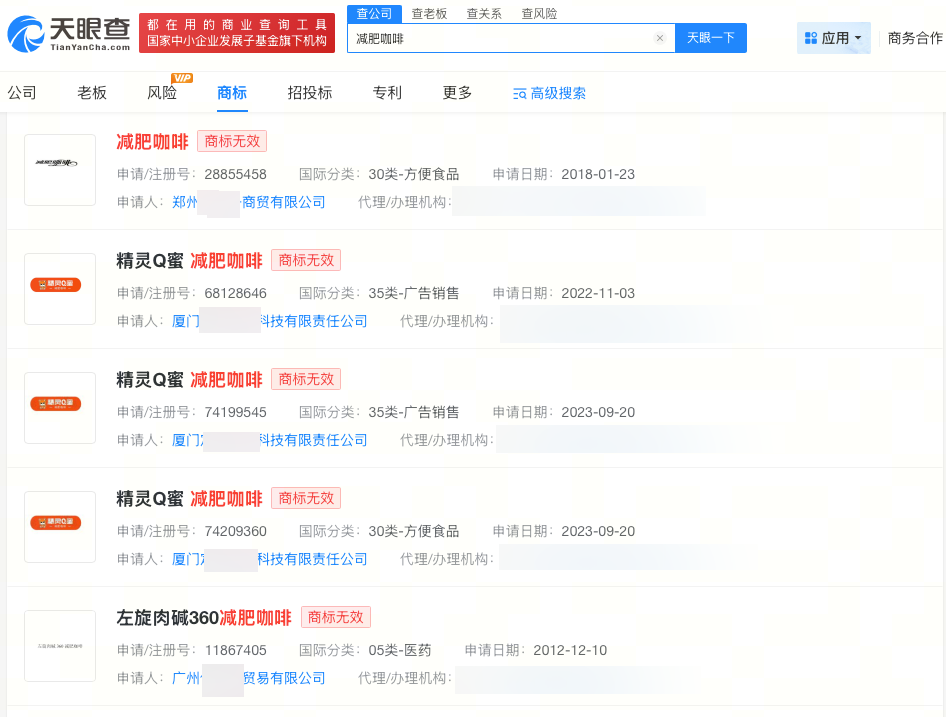This screenshot has height=717, width=946.
Task: Open applicant link 郑州...商贸有限公司
Action: [249, 202]
